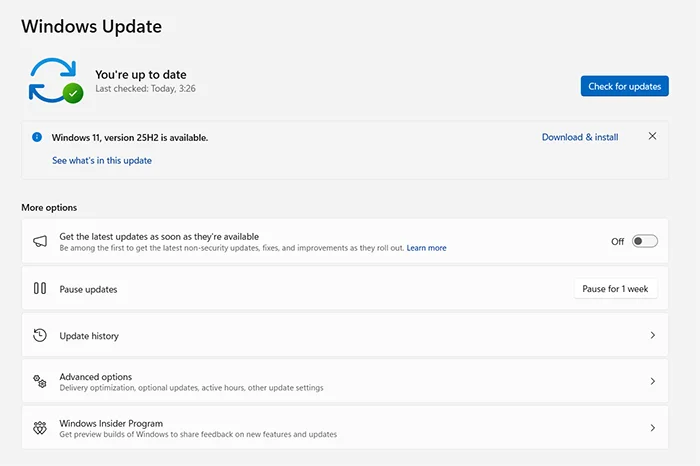This screenshot has height=466, width=700.
Task: Open See what's in this update link
Action: coord(102,160)
